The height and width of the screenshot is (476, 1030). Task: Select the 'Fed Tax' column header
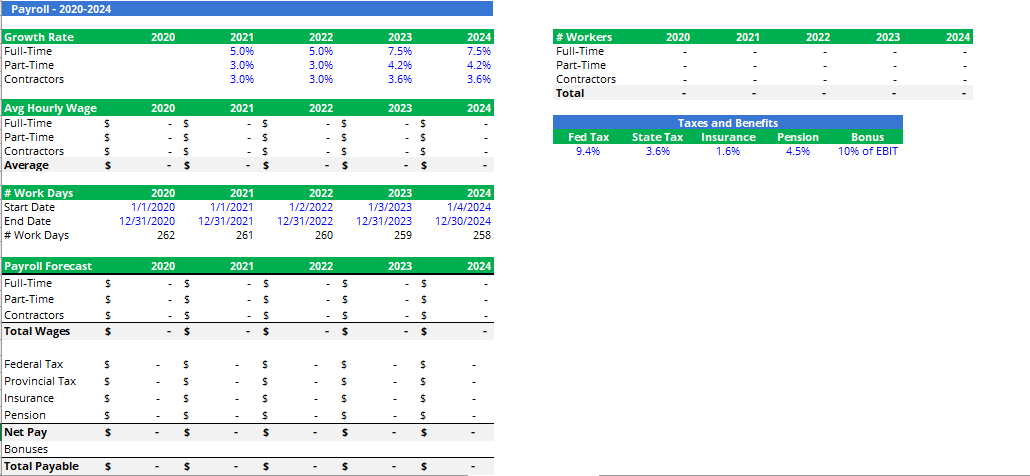click(x=589, y=137)
